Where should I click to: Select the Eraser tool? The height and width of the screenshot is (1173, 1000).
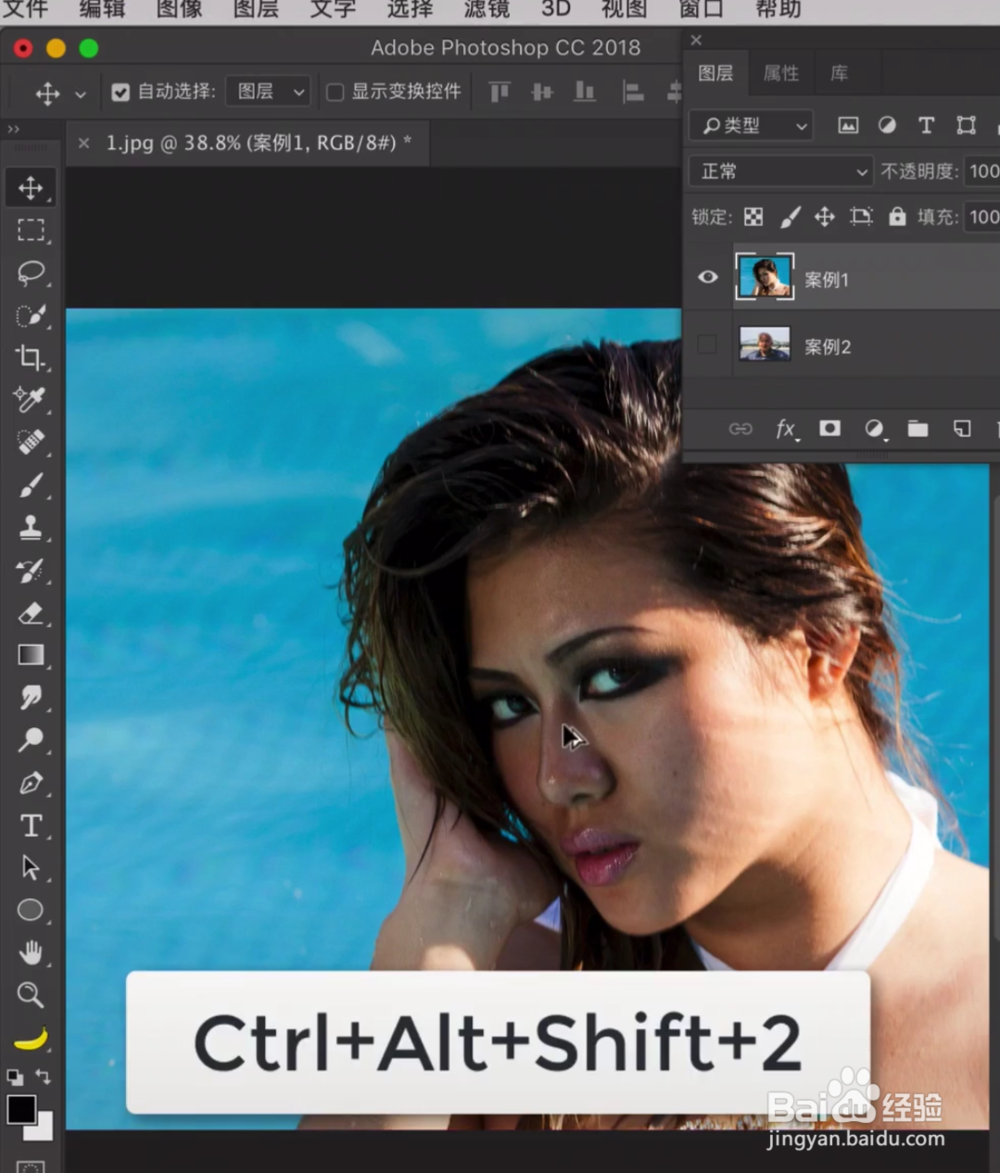[31, 613]
